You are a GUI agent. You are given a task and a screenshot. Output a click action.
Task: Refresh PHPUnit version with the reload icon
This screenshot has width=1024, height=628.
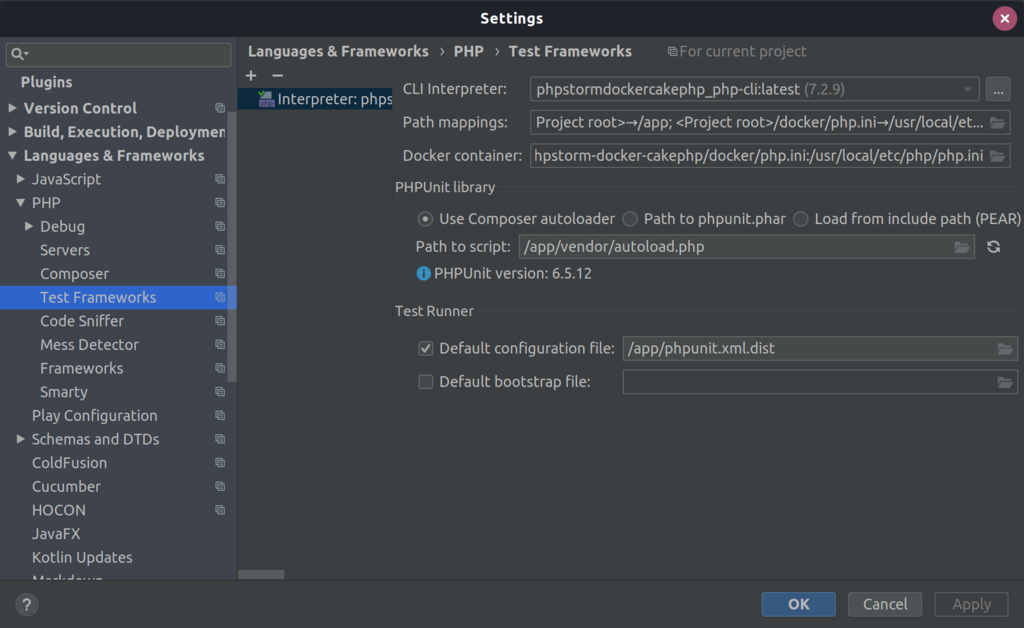[x=993, y=247]
